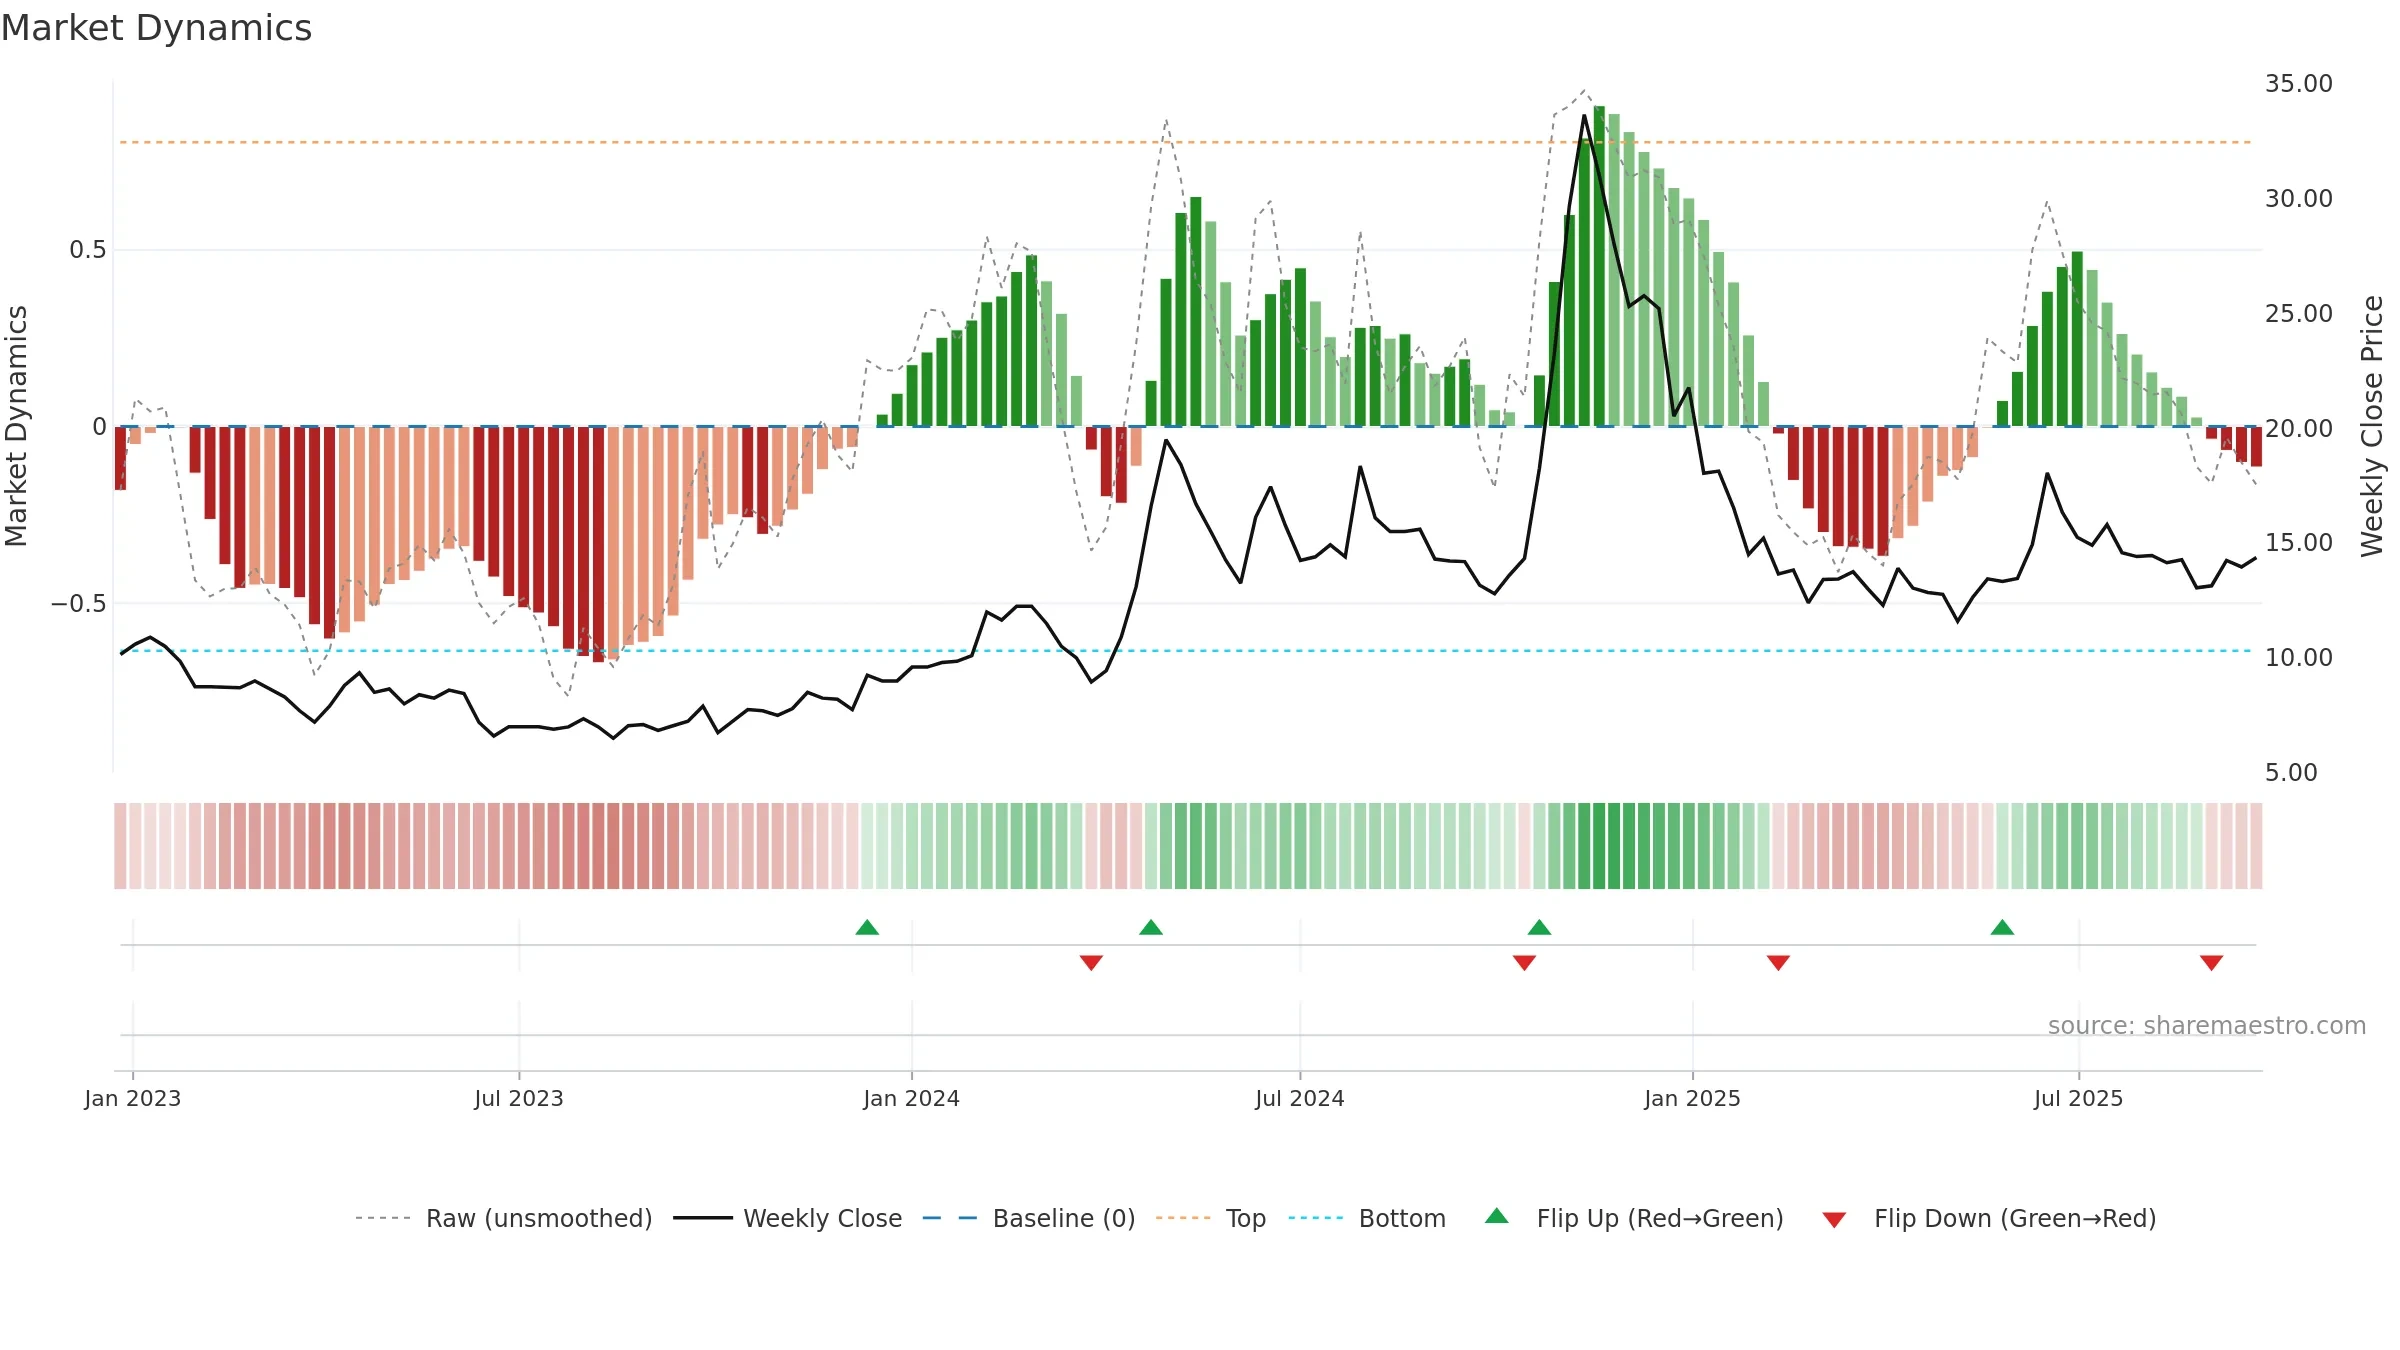Click the 15.00 price axis label

[x=2299, y=542]
